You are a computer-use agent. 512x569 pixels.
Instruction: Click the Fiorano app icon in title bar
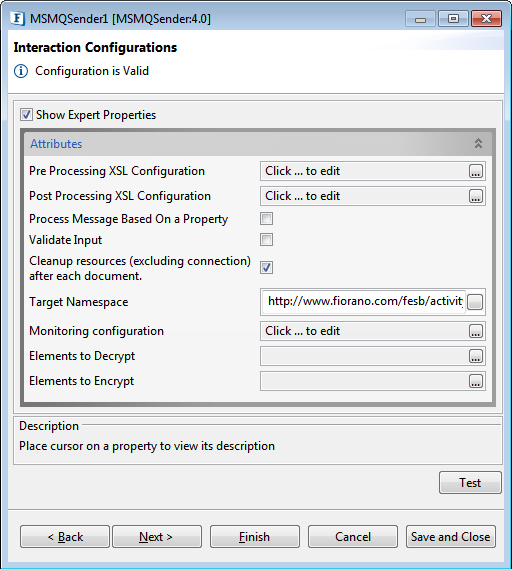point(17,19)
